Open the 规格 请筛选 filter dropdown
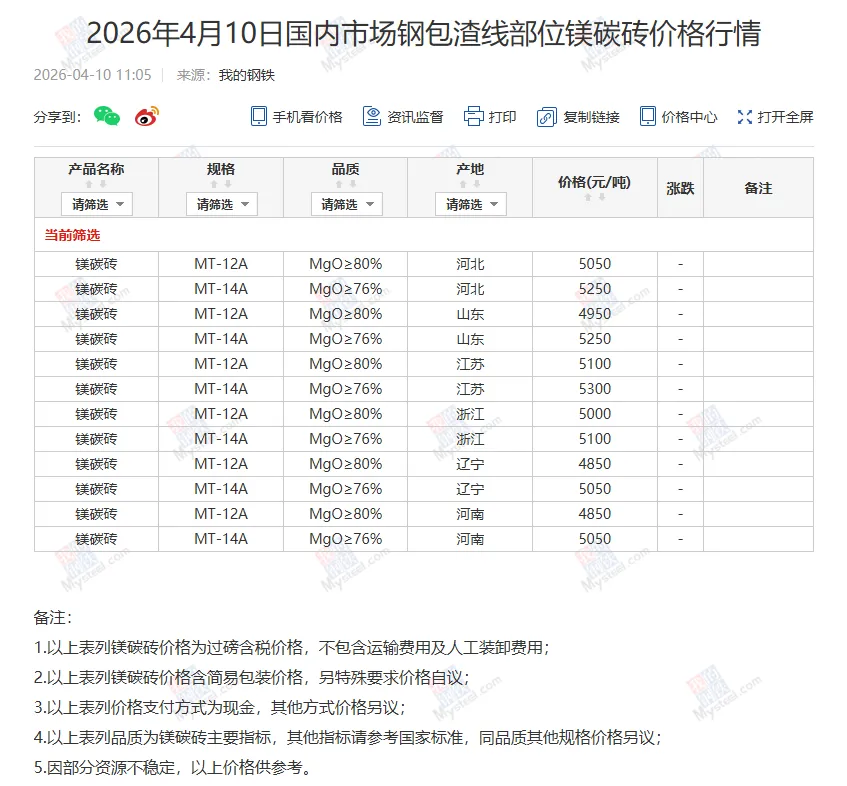 (221, 203)
